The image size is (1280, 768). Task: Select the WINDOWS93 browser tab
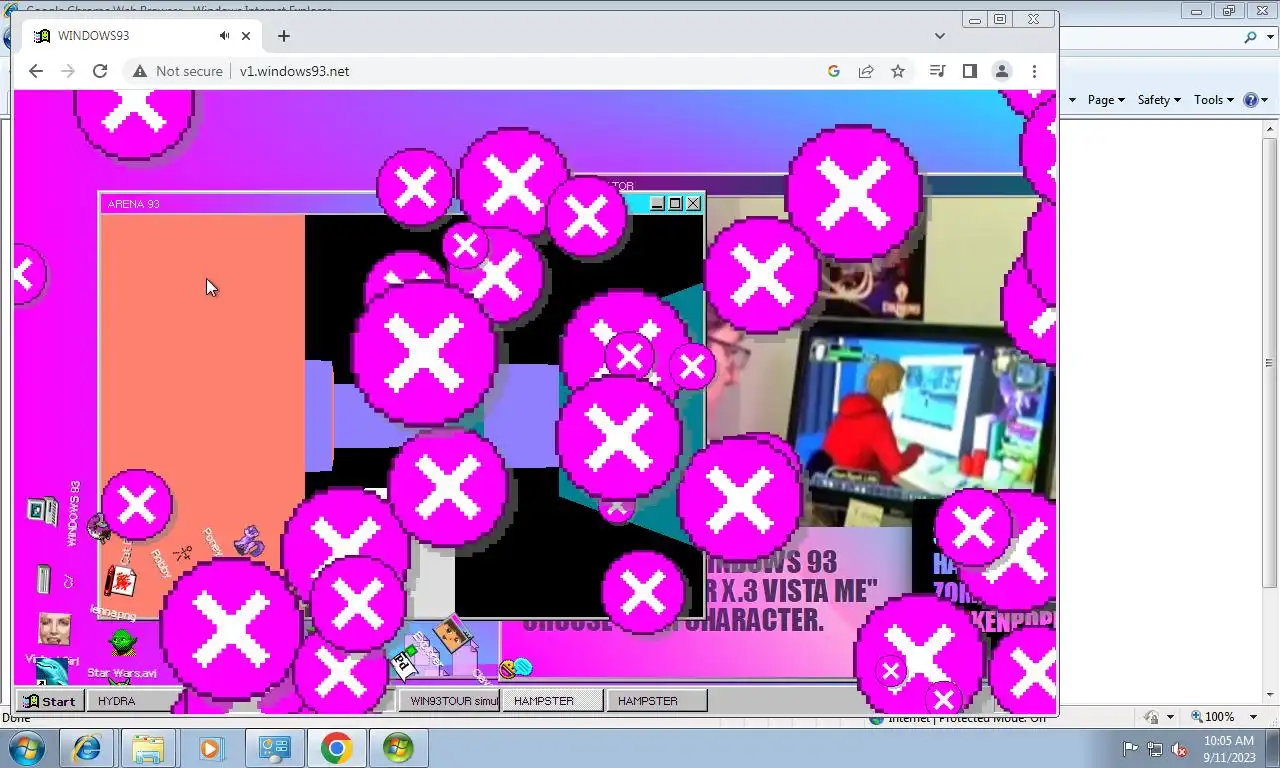click(x=142, y=36)
